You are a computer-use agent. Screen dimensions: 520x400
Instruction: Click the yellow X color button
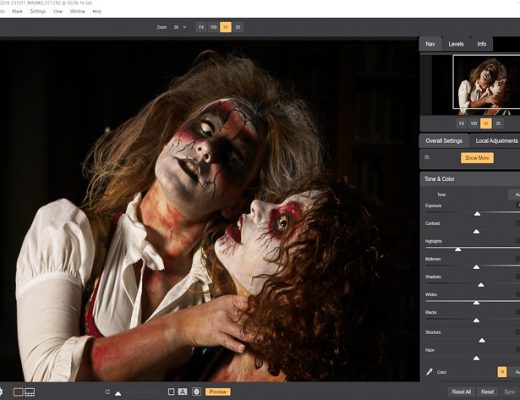502,372
